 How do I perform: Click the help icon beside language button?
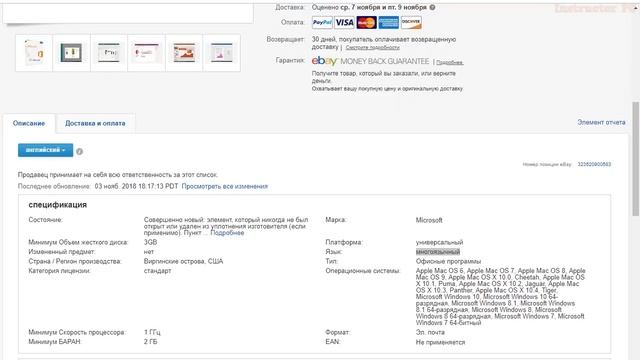[80, 151]
